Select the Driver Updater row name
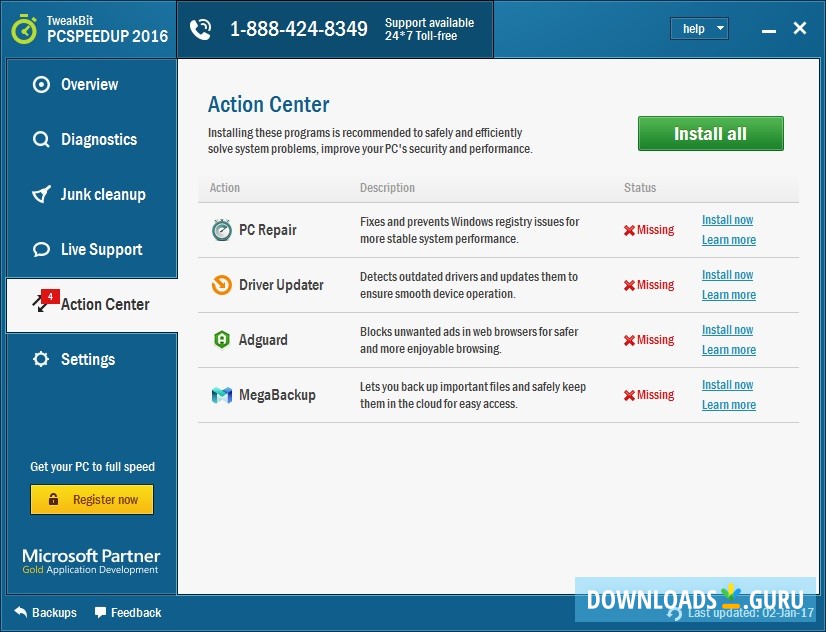 pyautogui.click(x=281, y=285)
